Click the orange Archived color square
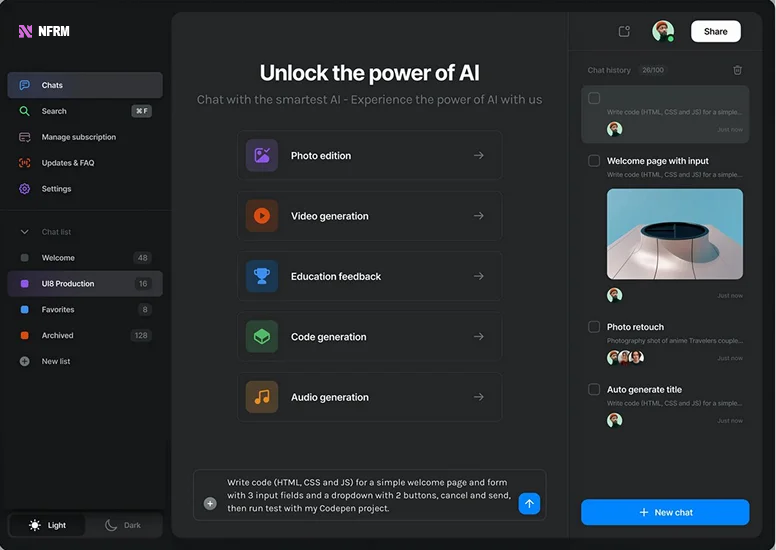The image size is (776, 550). (x=24, y=335)
